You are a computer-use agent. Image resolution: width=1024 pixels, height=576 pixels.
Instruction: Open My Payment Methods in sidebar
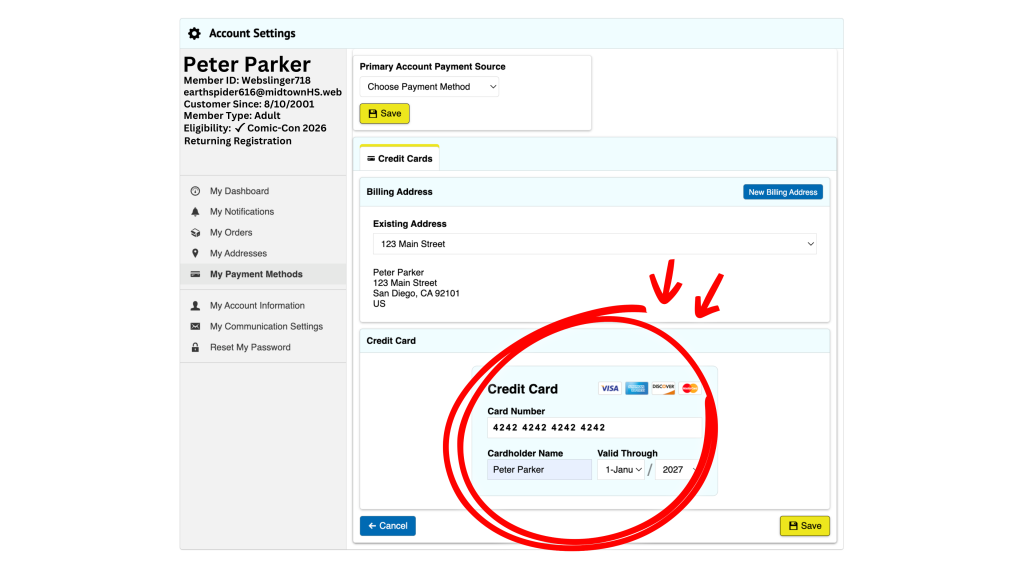click(x=256, y=275)
